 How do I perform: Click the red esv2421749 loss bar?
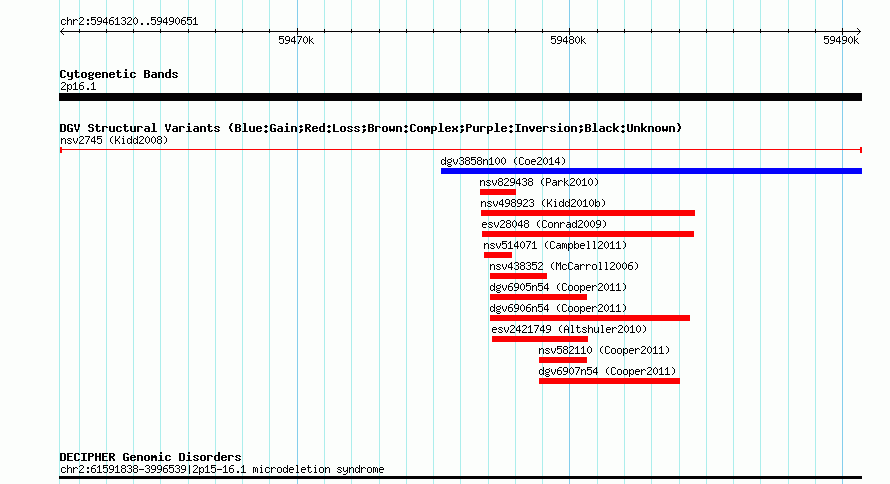(540, 339)
